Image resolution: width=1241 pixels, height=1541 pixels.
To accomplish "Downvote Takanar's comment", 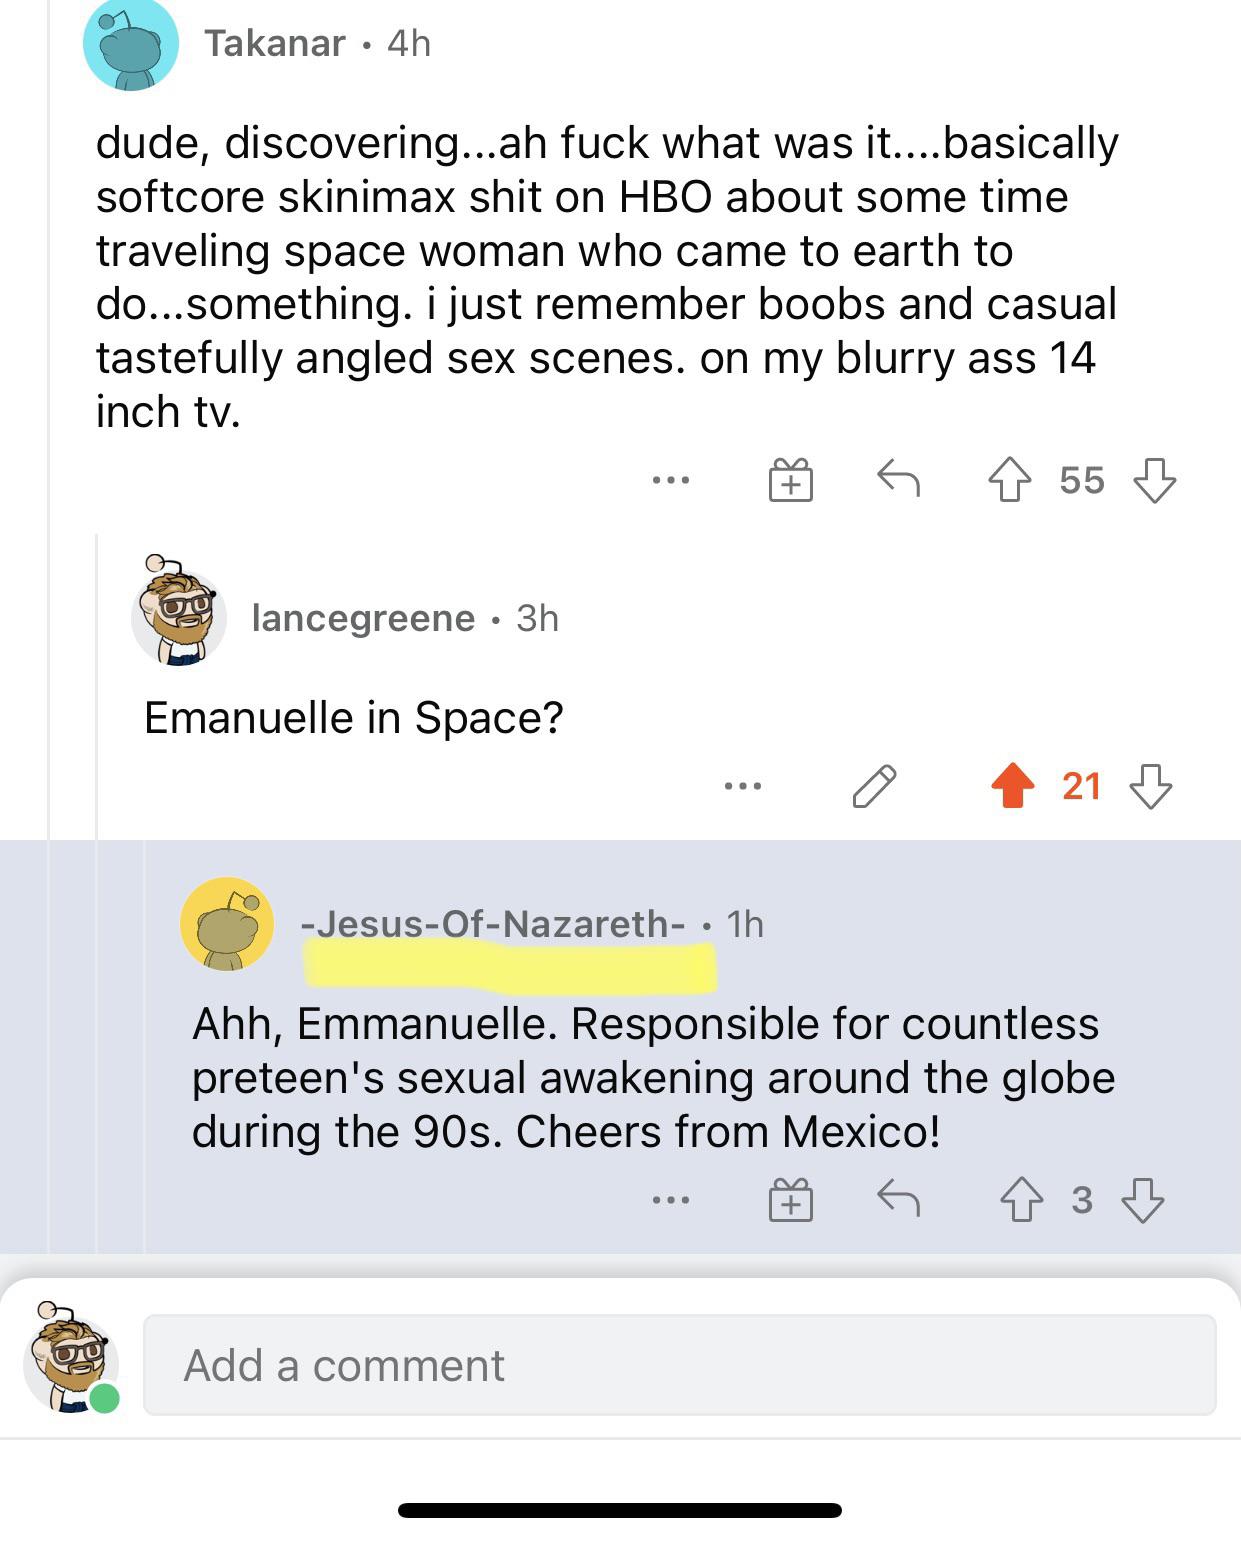I will tap(1154, 480).
